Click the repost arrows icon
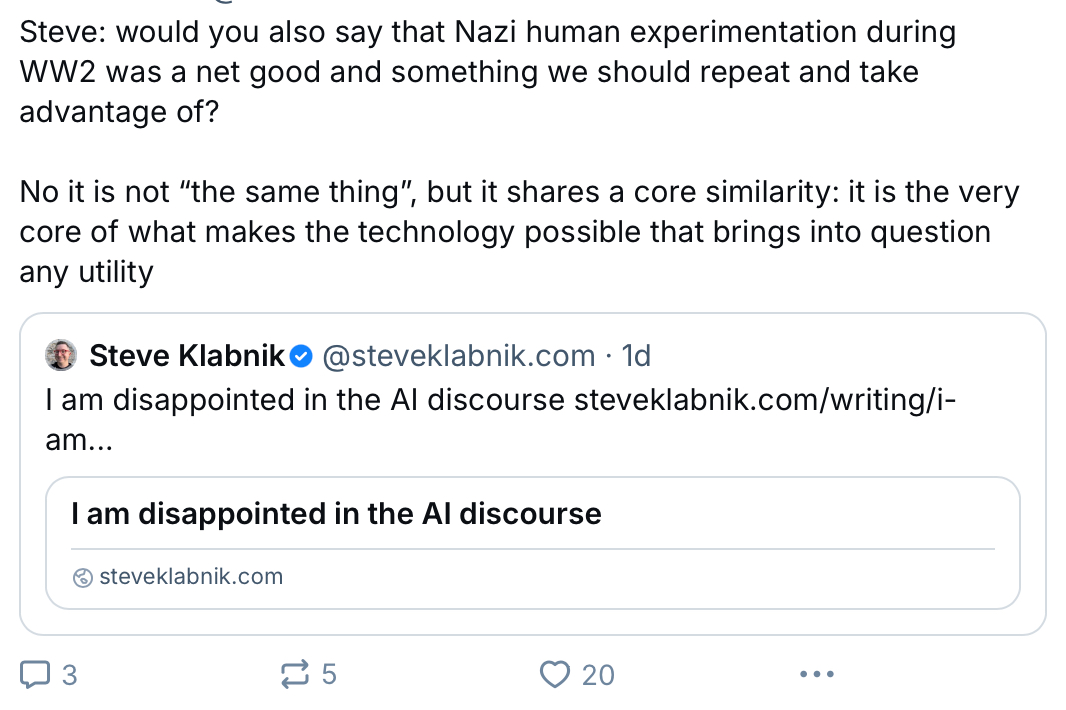The image size is (1066, 710). point(295,675)
